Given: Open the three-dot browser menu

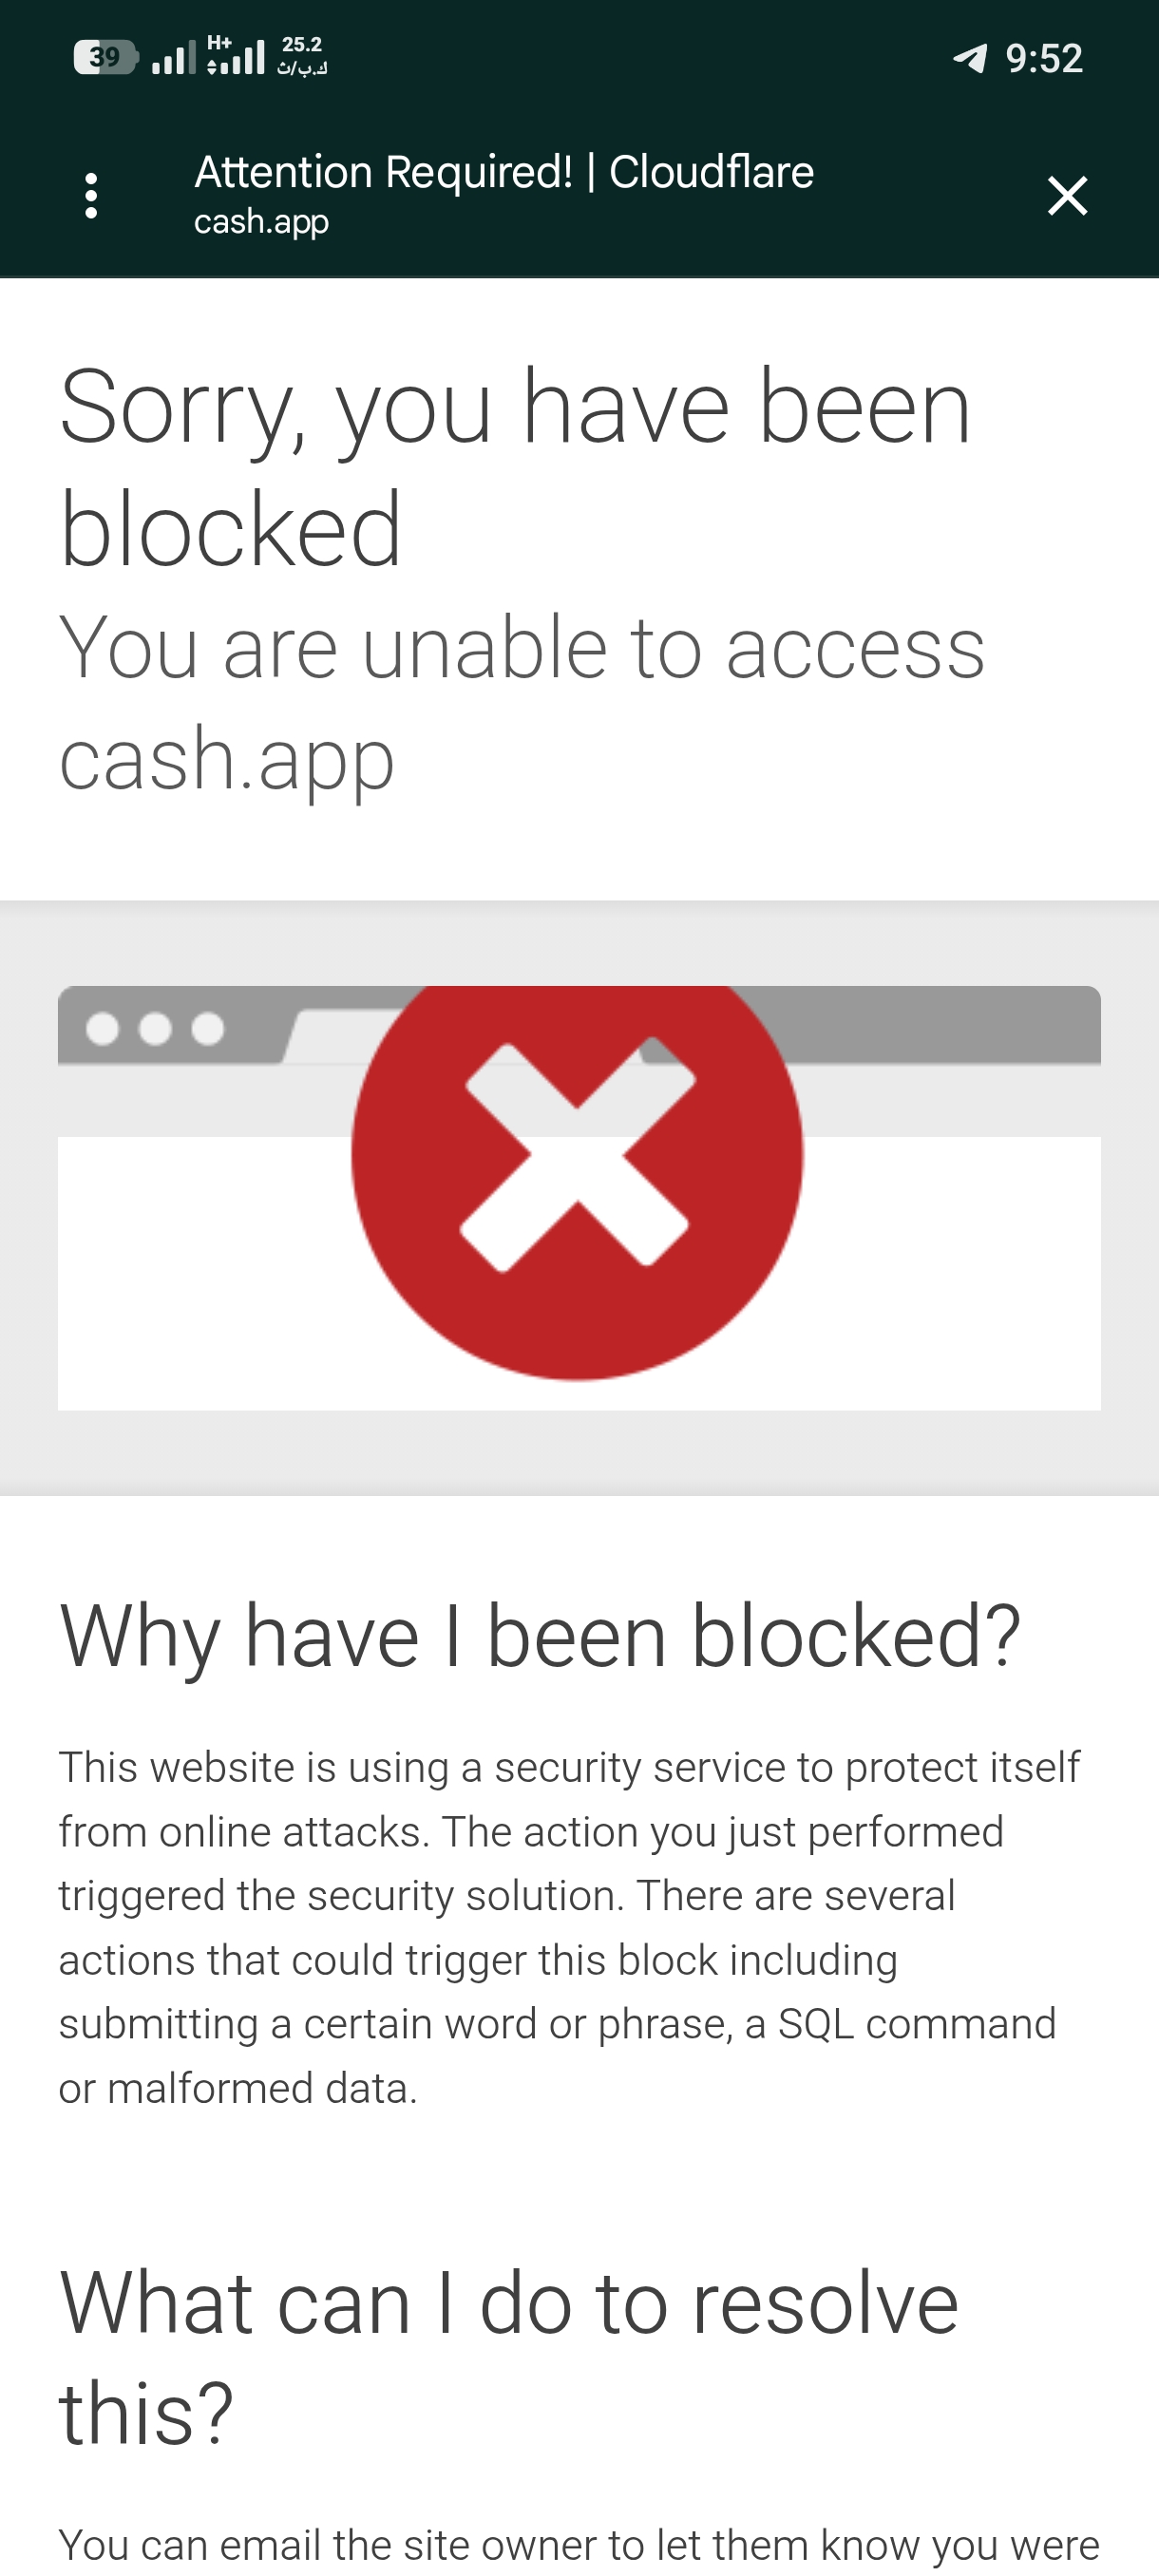Looking at the screenshot, I should click(91, 196).
